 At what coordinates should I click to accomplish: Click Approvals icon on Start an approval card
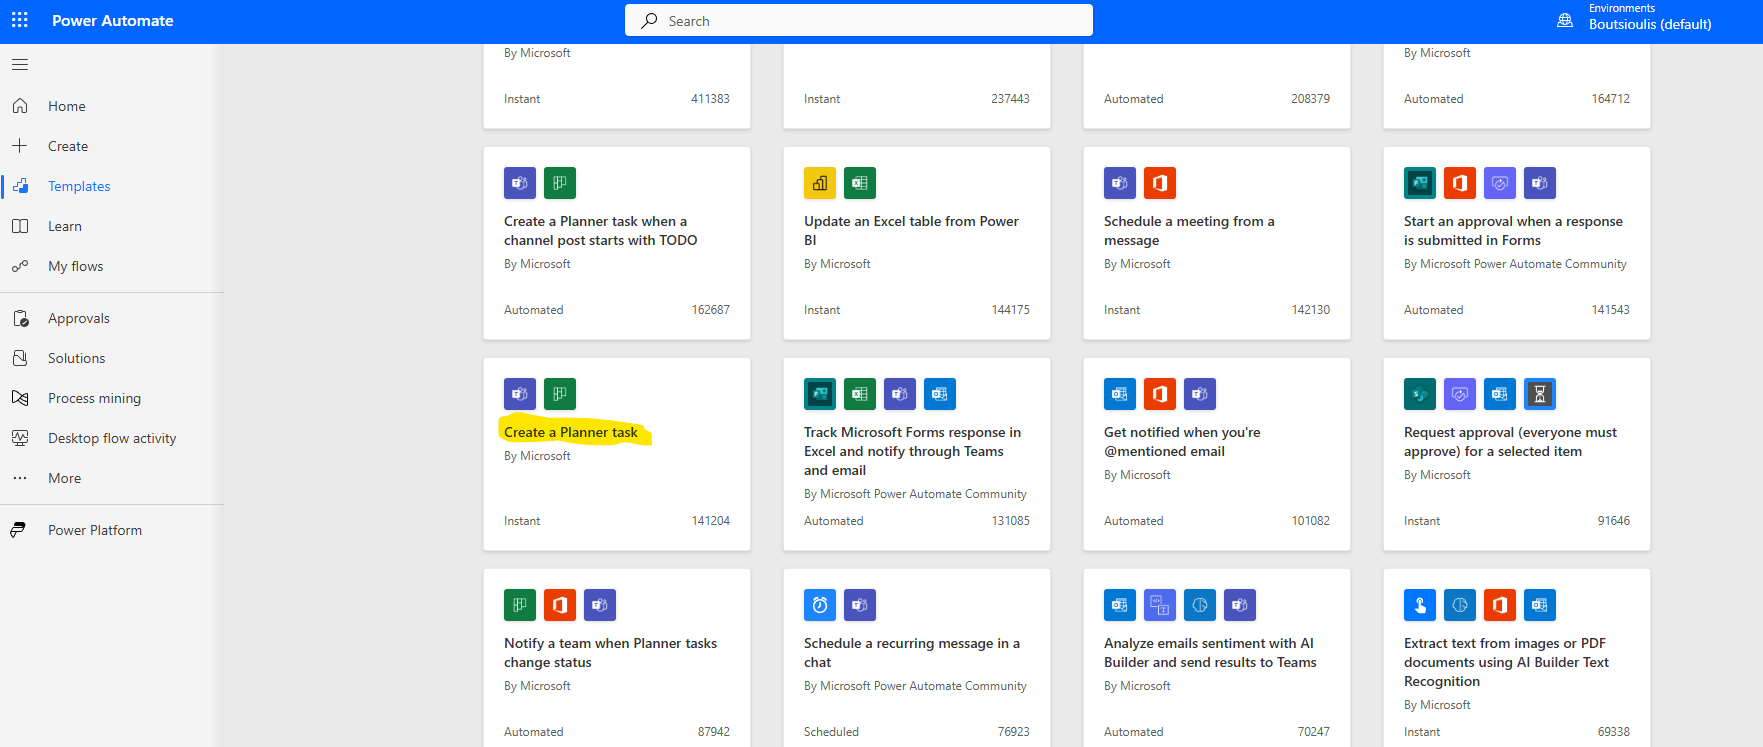point(1500,183)
